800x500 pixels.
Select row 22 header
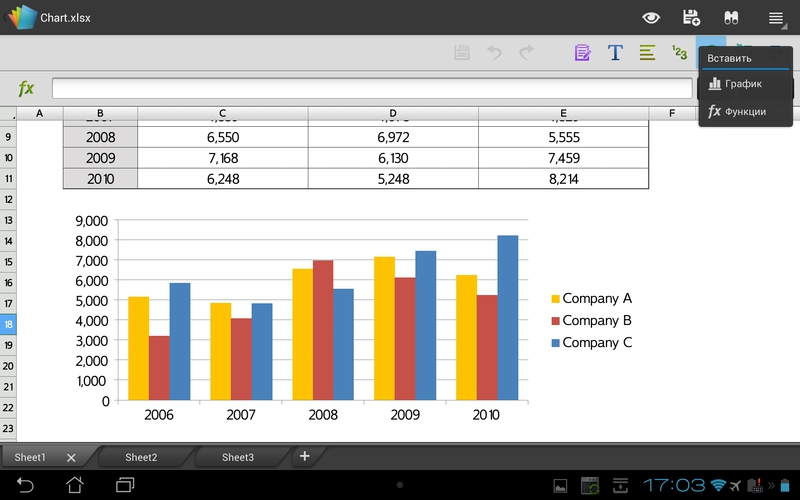tap(8, 407)
